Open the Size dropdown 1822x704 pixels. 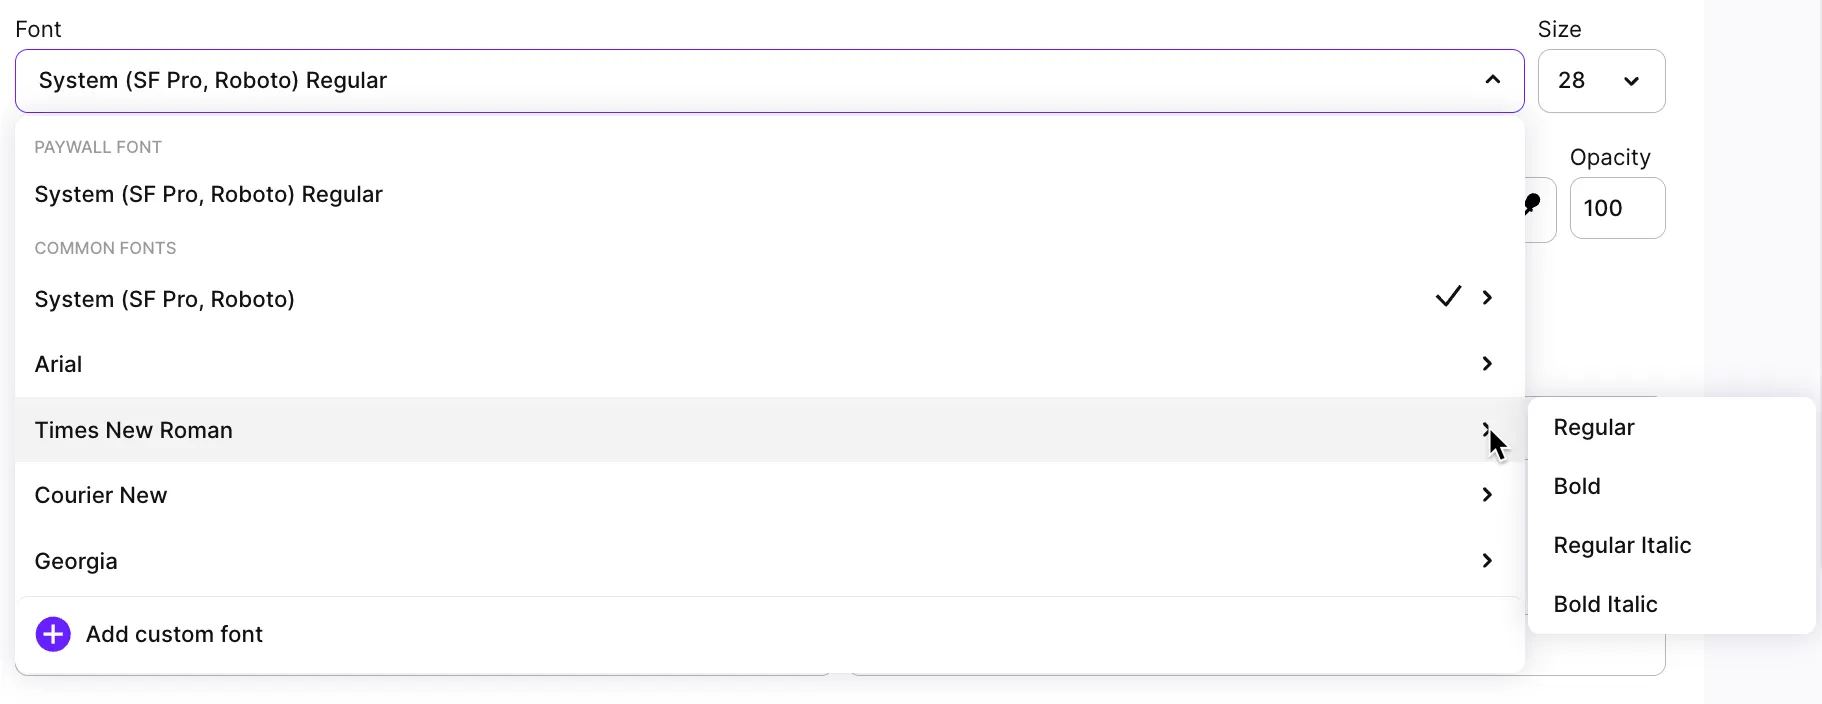1601,81
